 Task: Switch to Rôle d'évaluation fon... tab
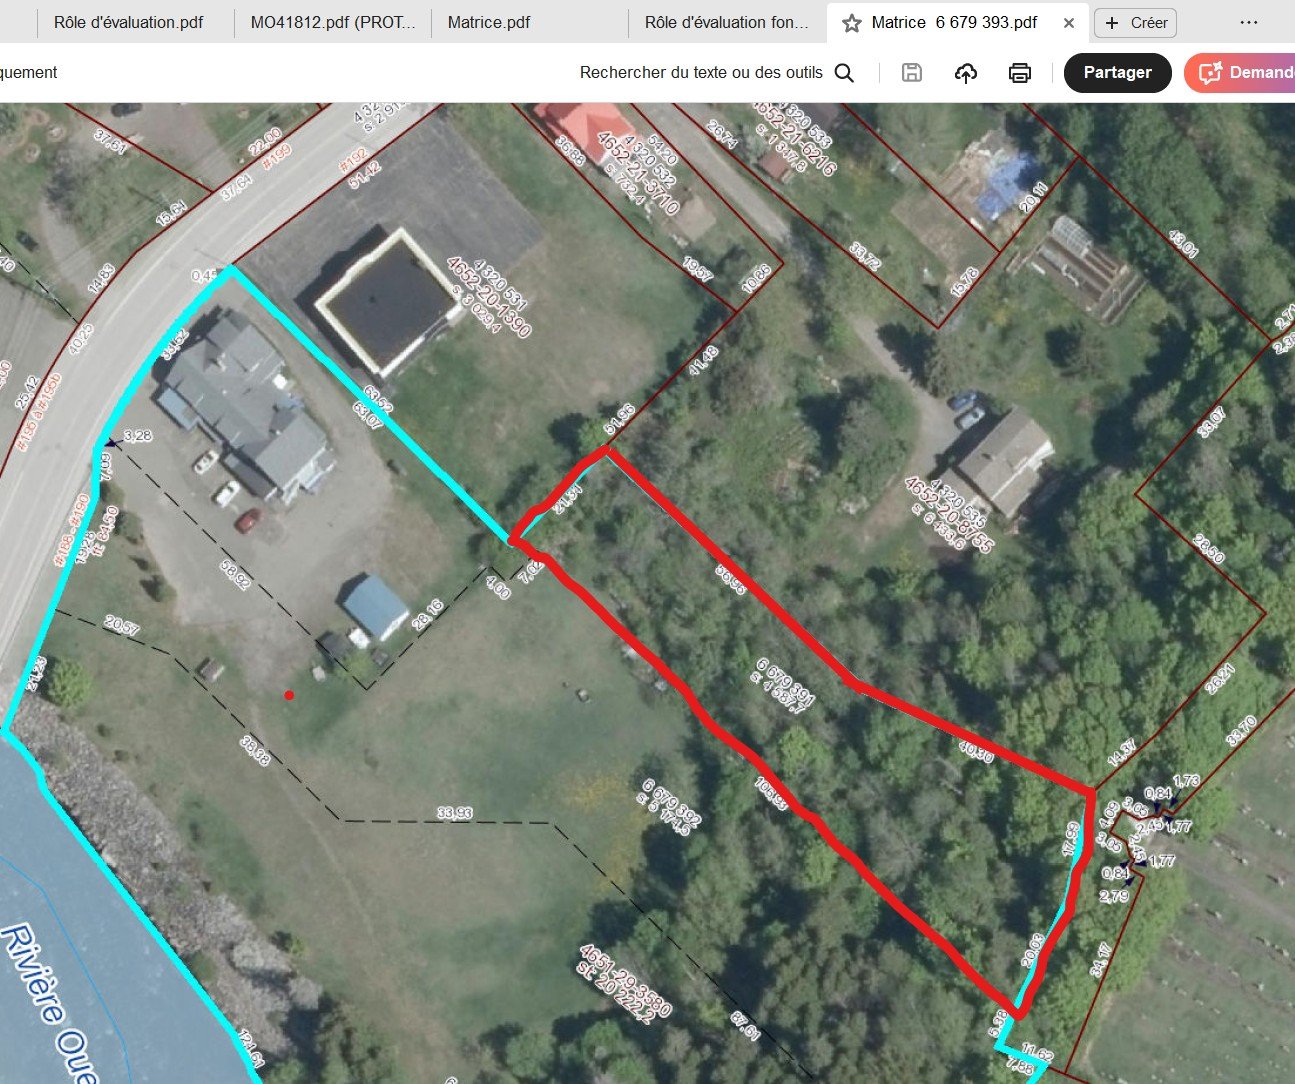727,22
